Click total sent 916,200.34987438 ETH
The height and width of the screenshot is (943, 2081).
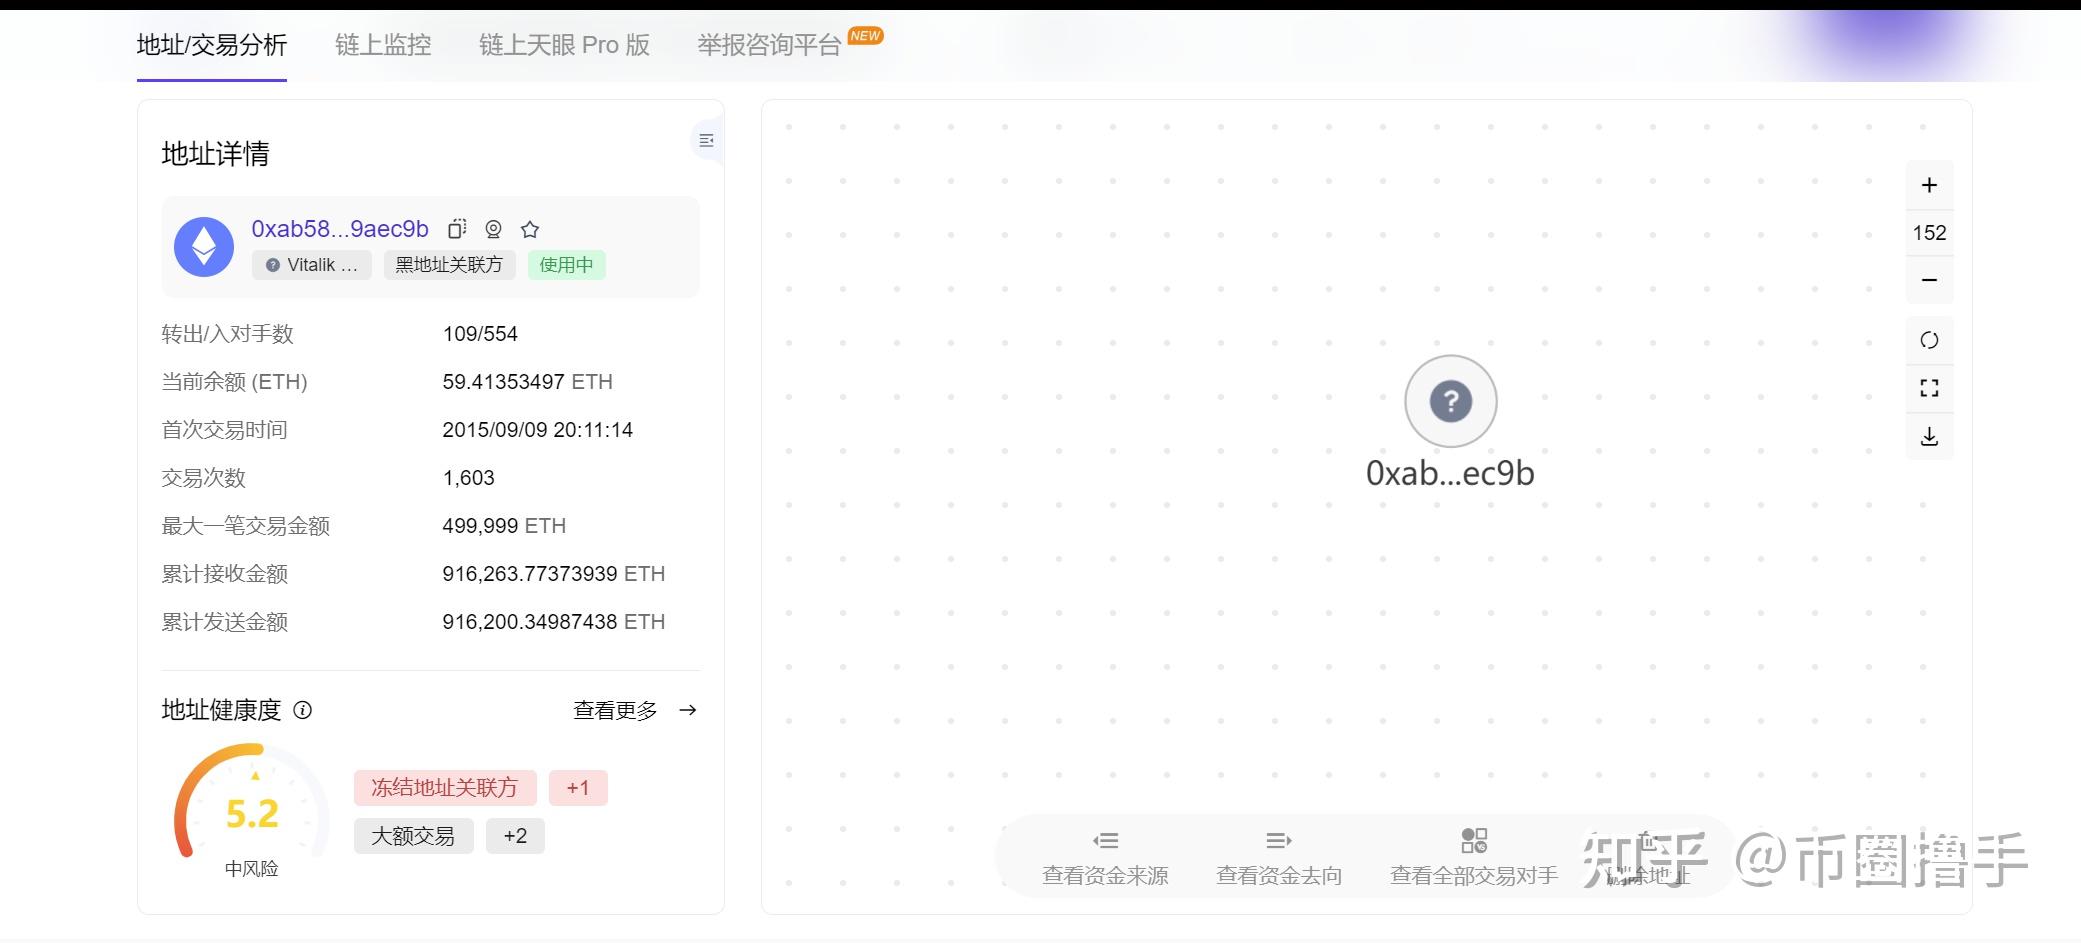tap(553, 622)
